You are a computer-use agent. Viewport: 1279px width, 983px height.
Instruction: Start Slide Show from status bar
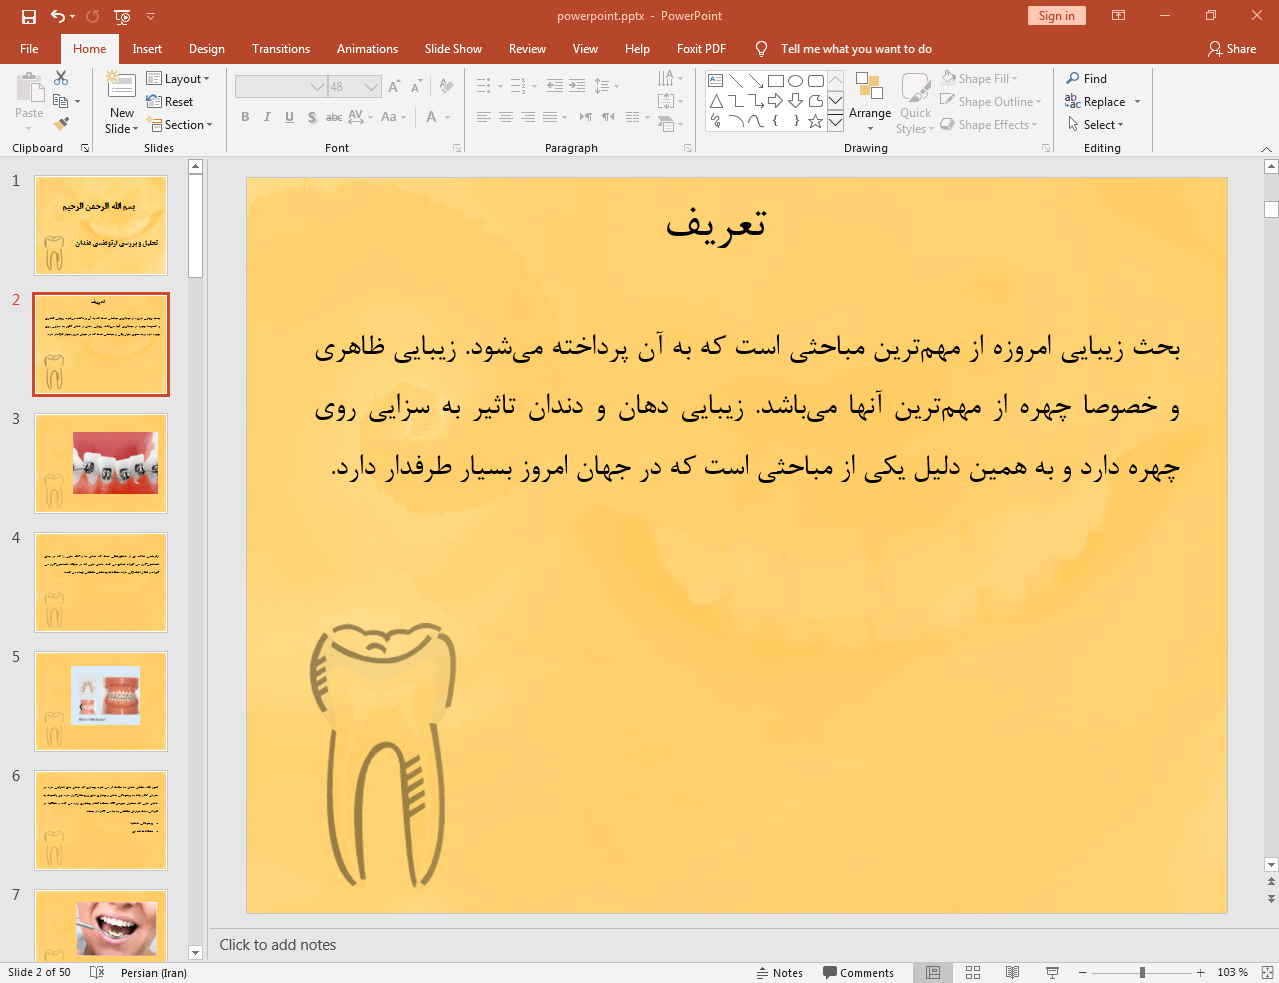pyautogui.click(x=1052, y=972)
